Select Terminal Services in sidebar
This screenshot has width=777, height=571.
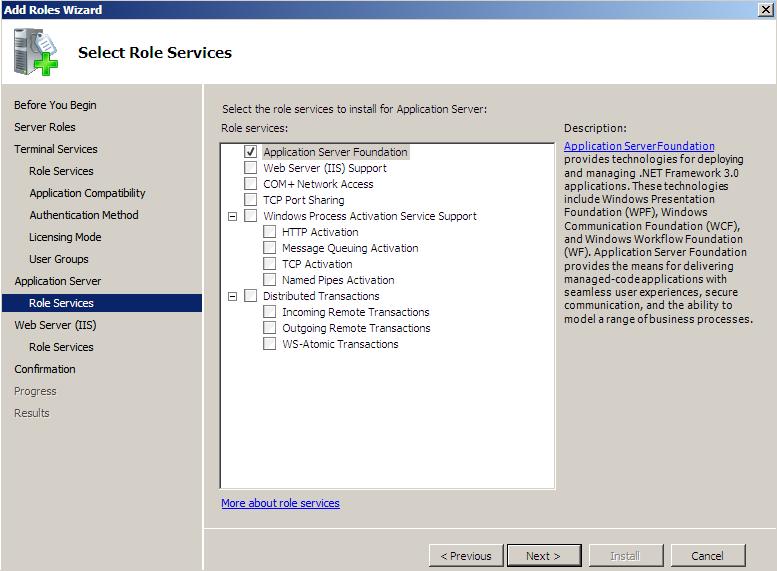point(56,149)
